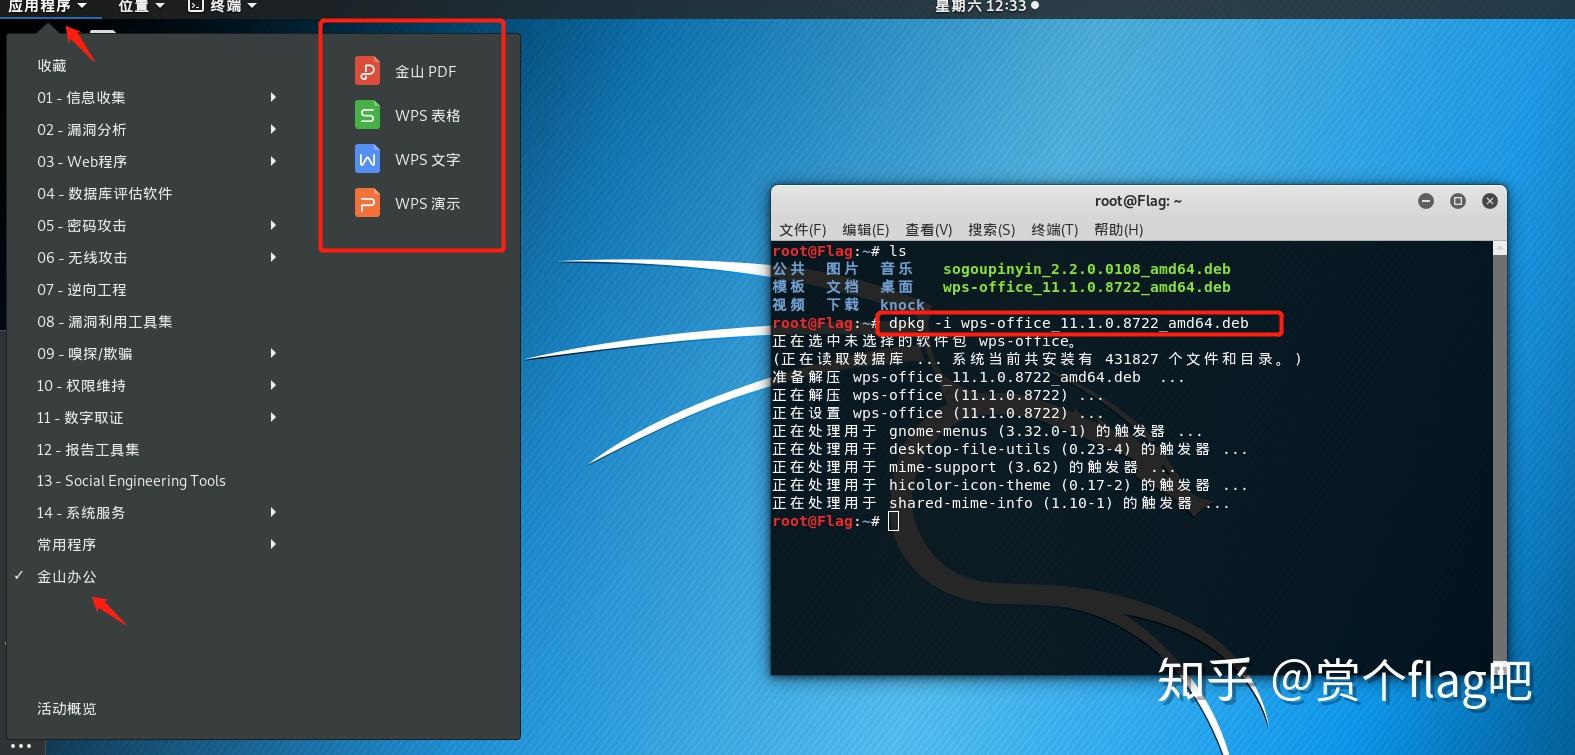This screenshot has height=755, width=1575.
Task: Select 07 - 逆向工程 category
Action: (82, 289)
